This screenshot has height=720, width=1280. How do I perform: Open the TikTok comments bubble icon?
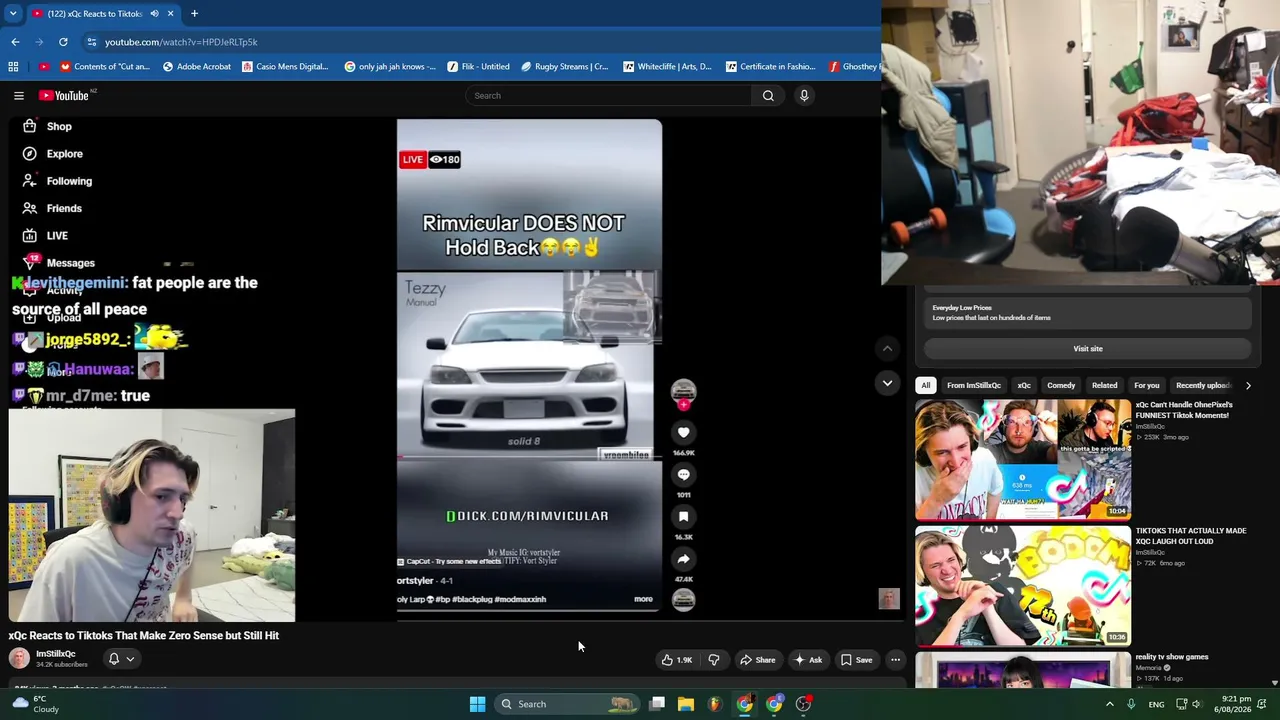pos(684,475)
